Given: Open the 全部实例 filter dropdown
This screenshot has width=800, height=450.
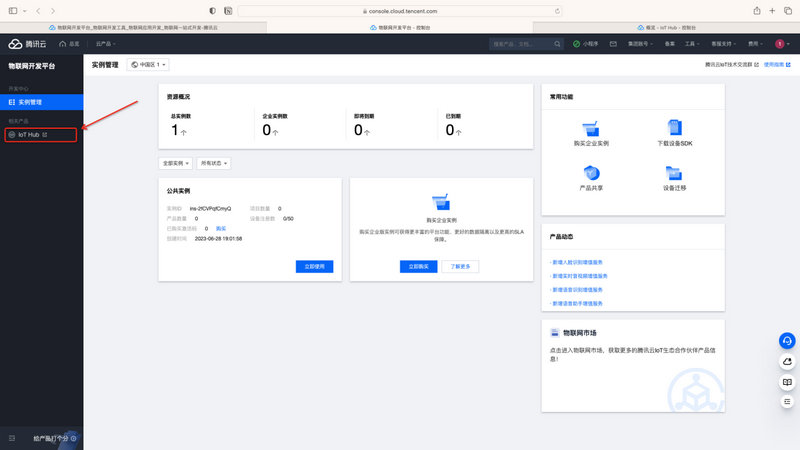Looking at the screenshot, I should tap(175, 162).
